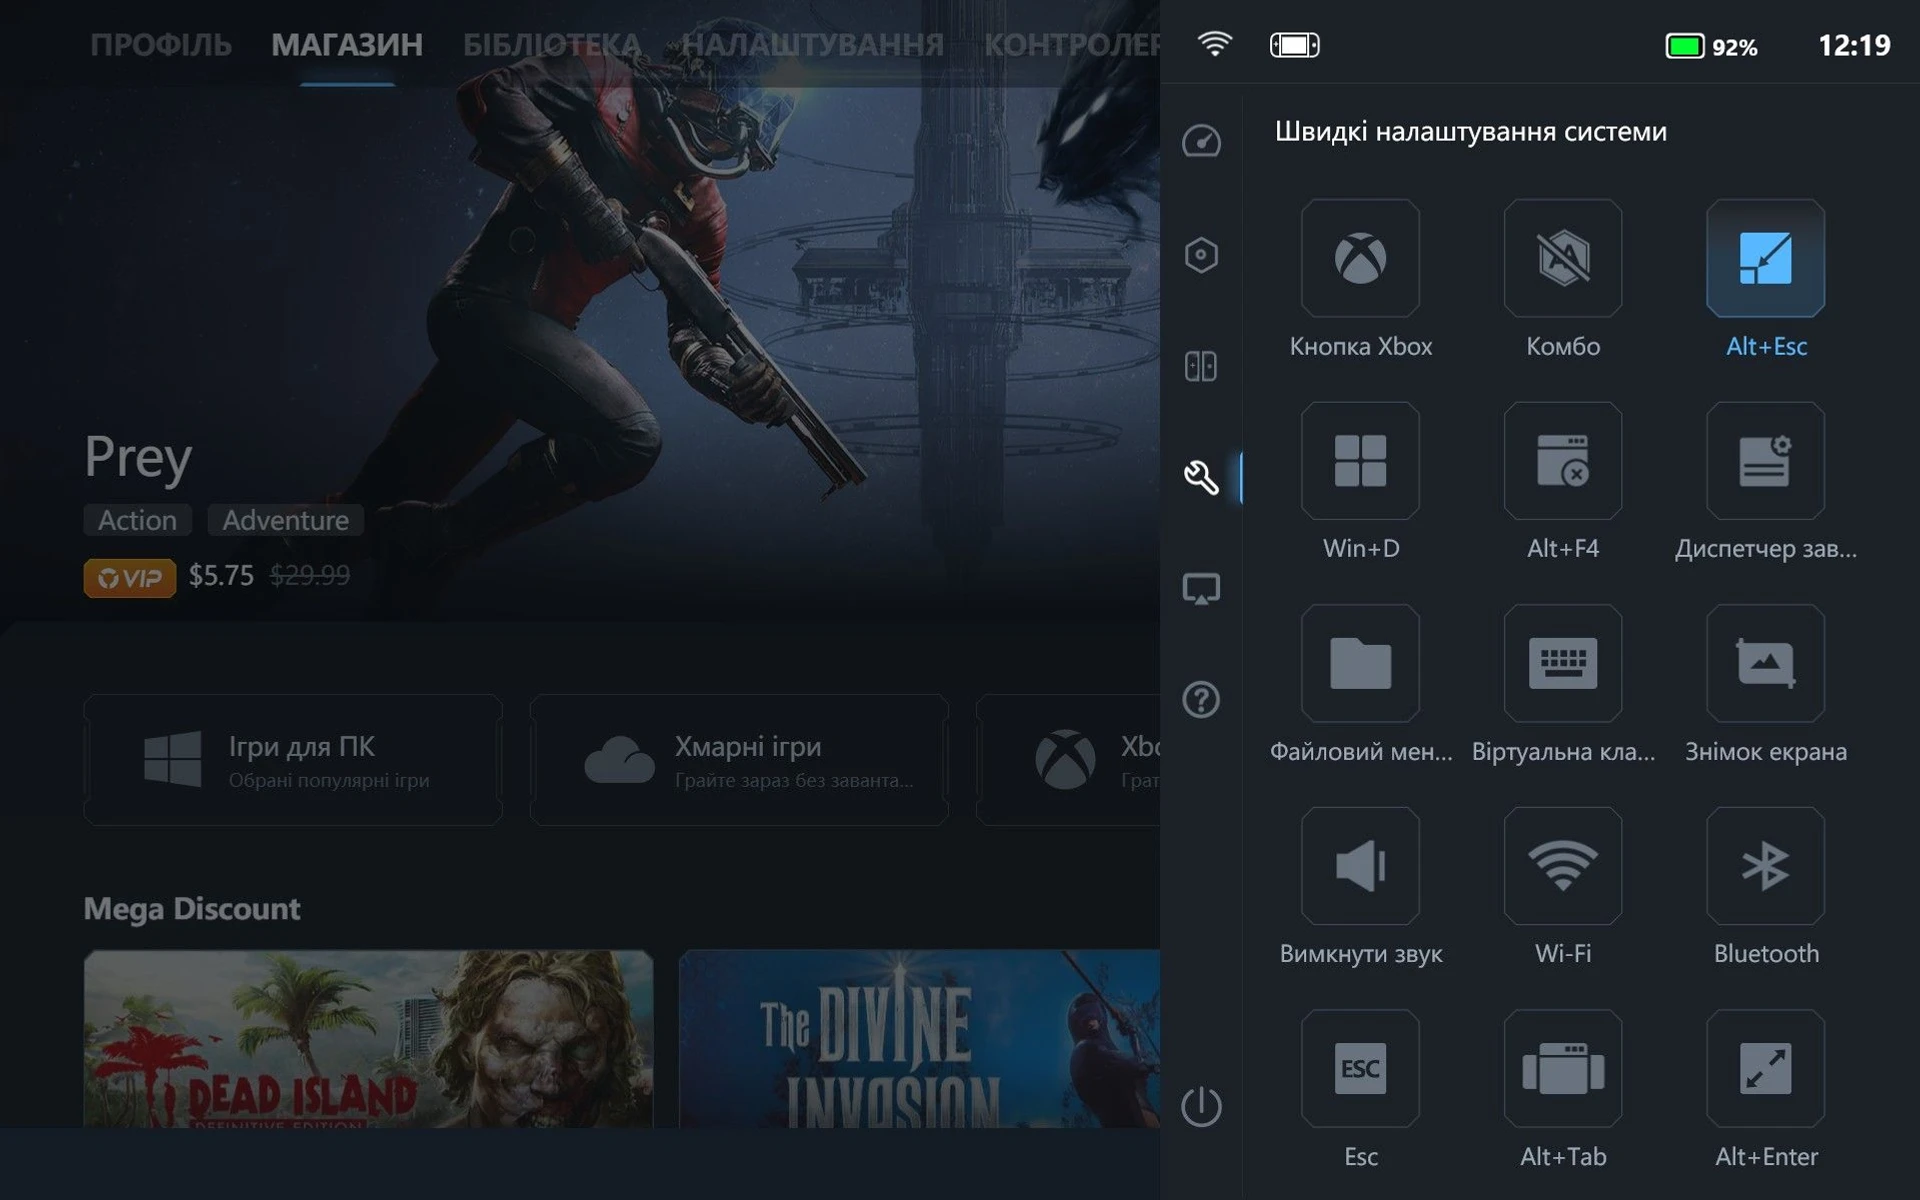This screenshot has width=1920, height=1200.
Task: Switch to the ПРОФІЛЬ tab
Action: tap(161, 45)
